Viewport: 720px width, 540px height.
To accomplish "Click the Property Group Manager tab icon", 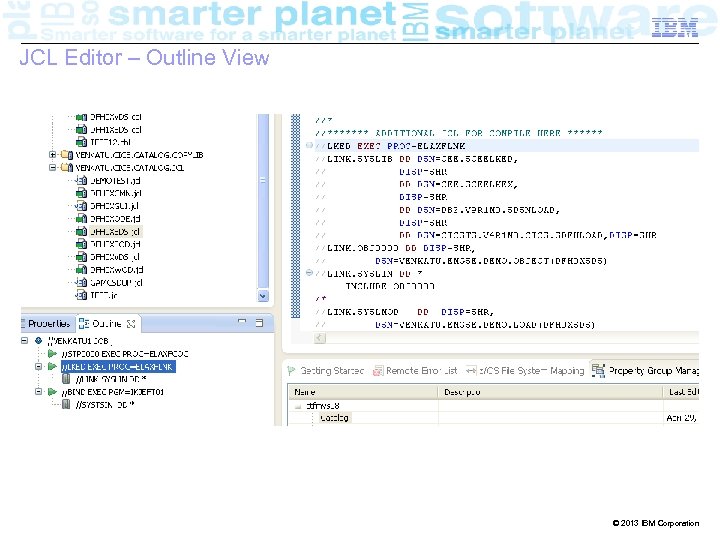I will click(x=598, y=370).
